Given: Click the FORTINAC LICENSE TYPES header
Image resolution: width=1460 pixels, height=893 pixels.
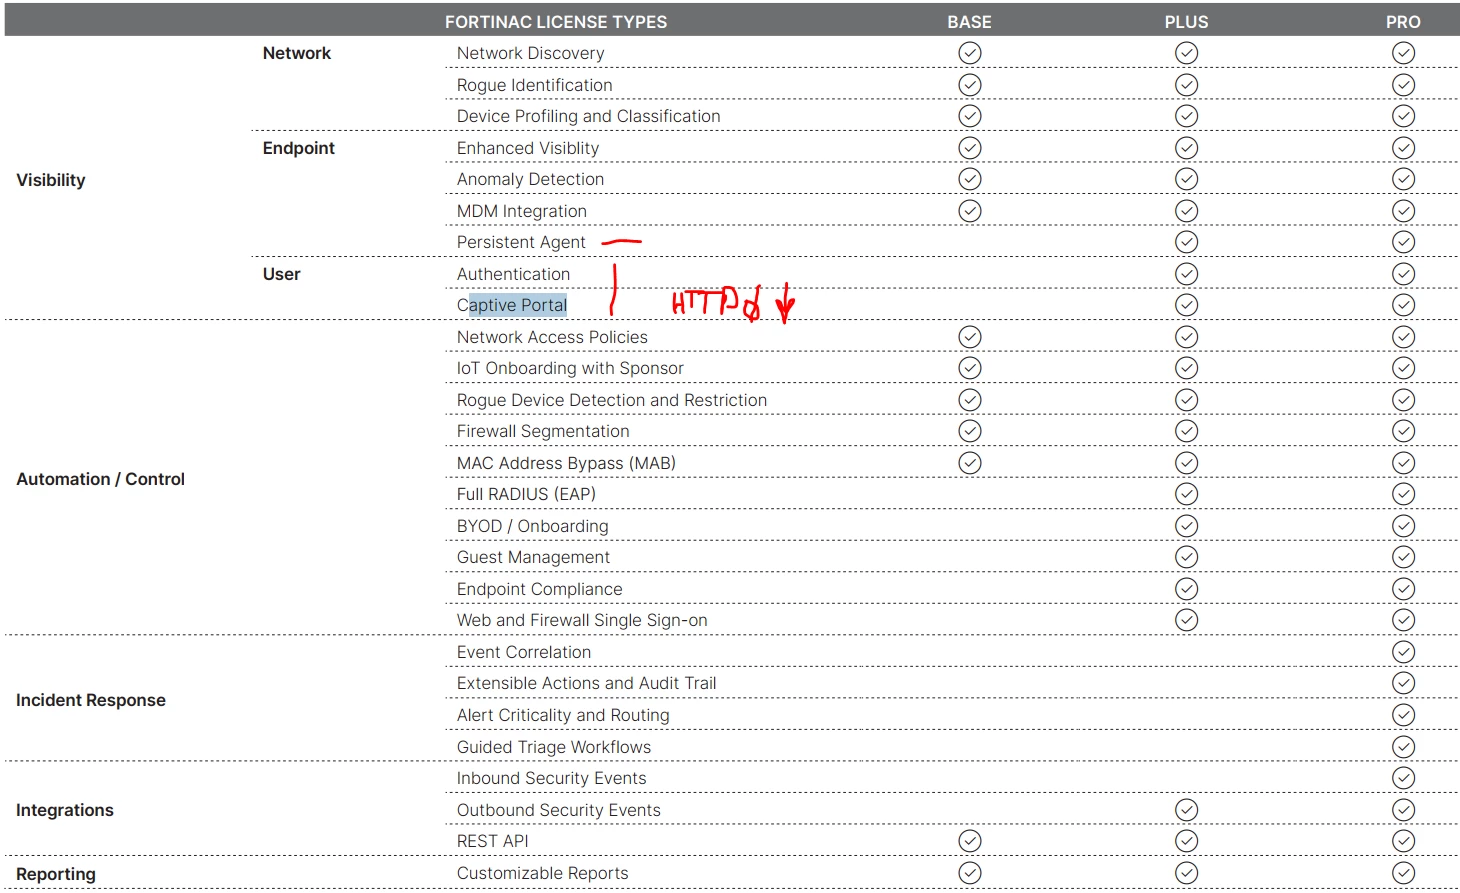Looking at the screenshot, I should coord(556,22).
